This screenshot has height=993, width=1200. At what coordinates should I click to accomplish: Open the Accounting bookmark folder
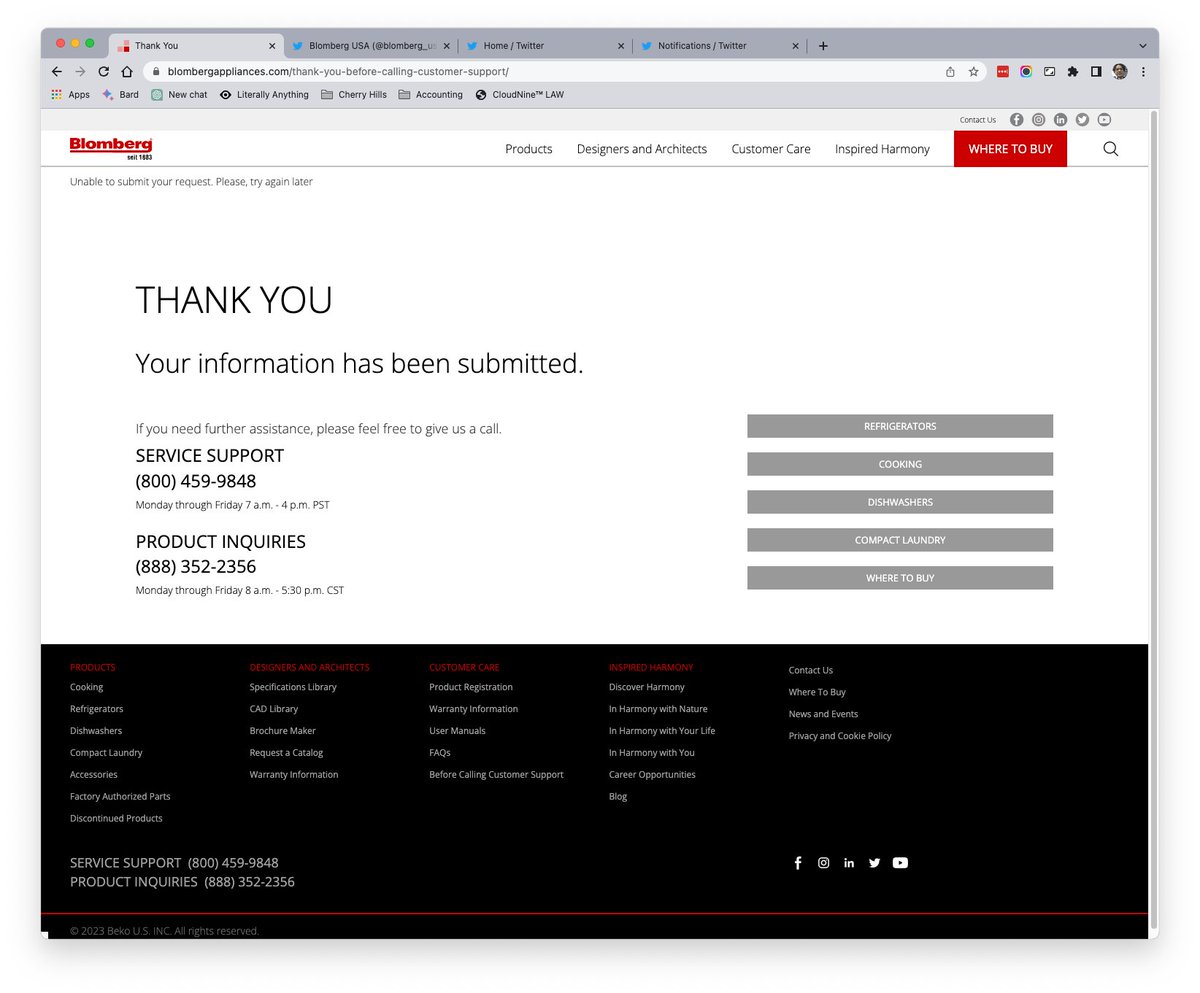click(x=430, y=95)
